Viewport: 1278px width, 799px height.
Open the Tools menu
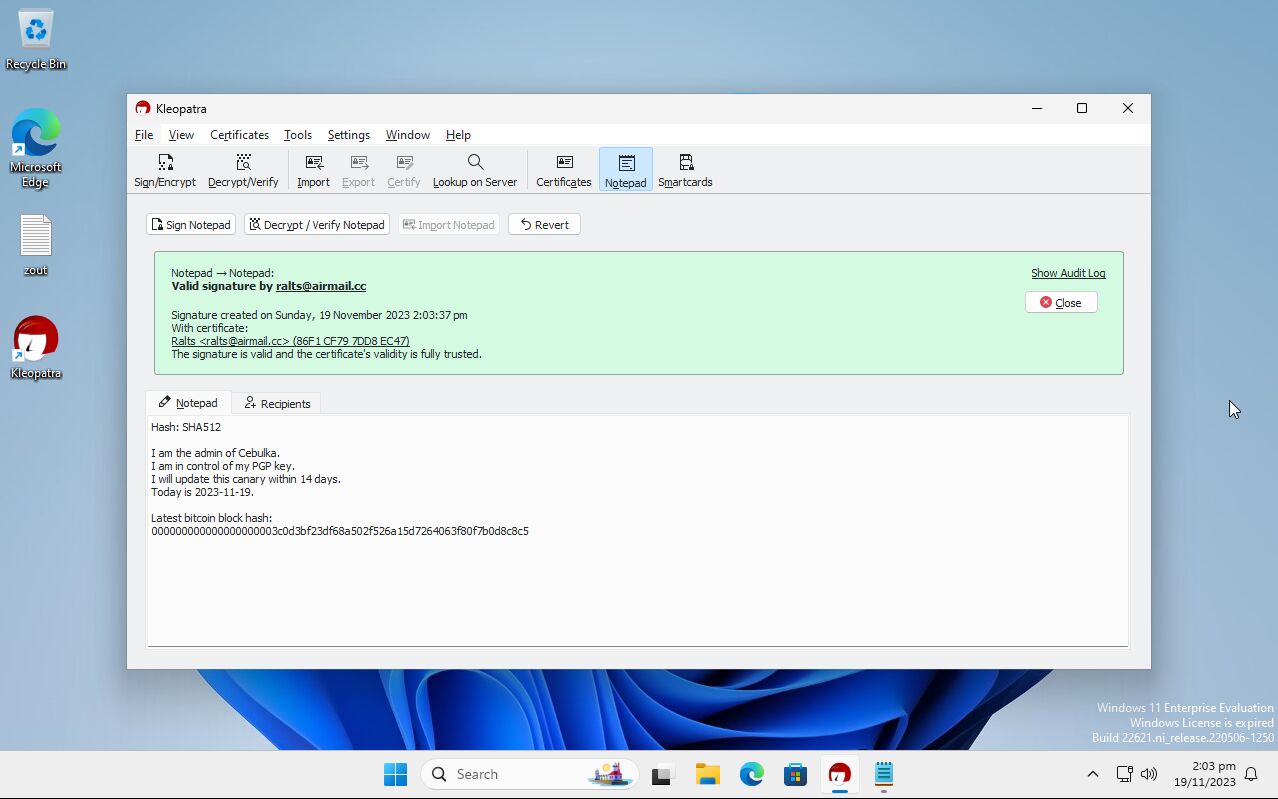click(297, 135)
